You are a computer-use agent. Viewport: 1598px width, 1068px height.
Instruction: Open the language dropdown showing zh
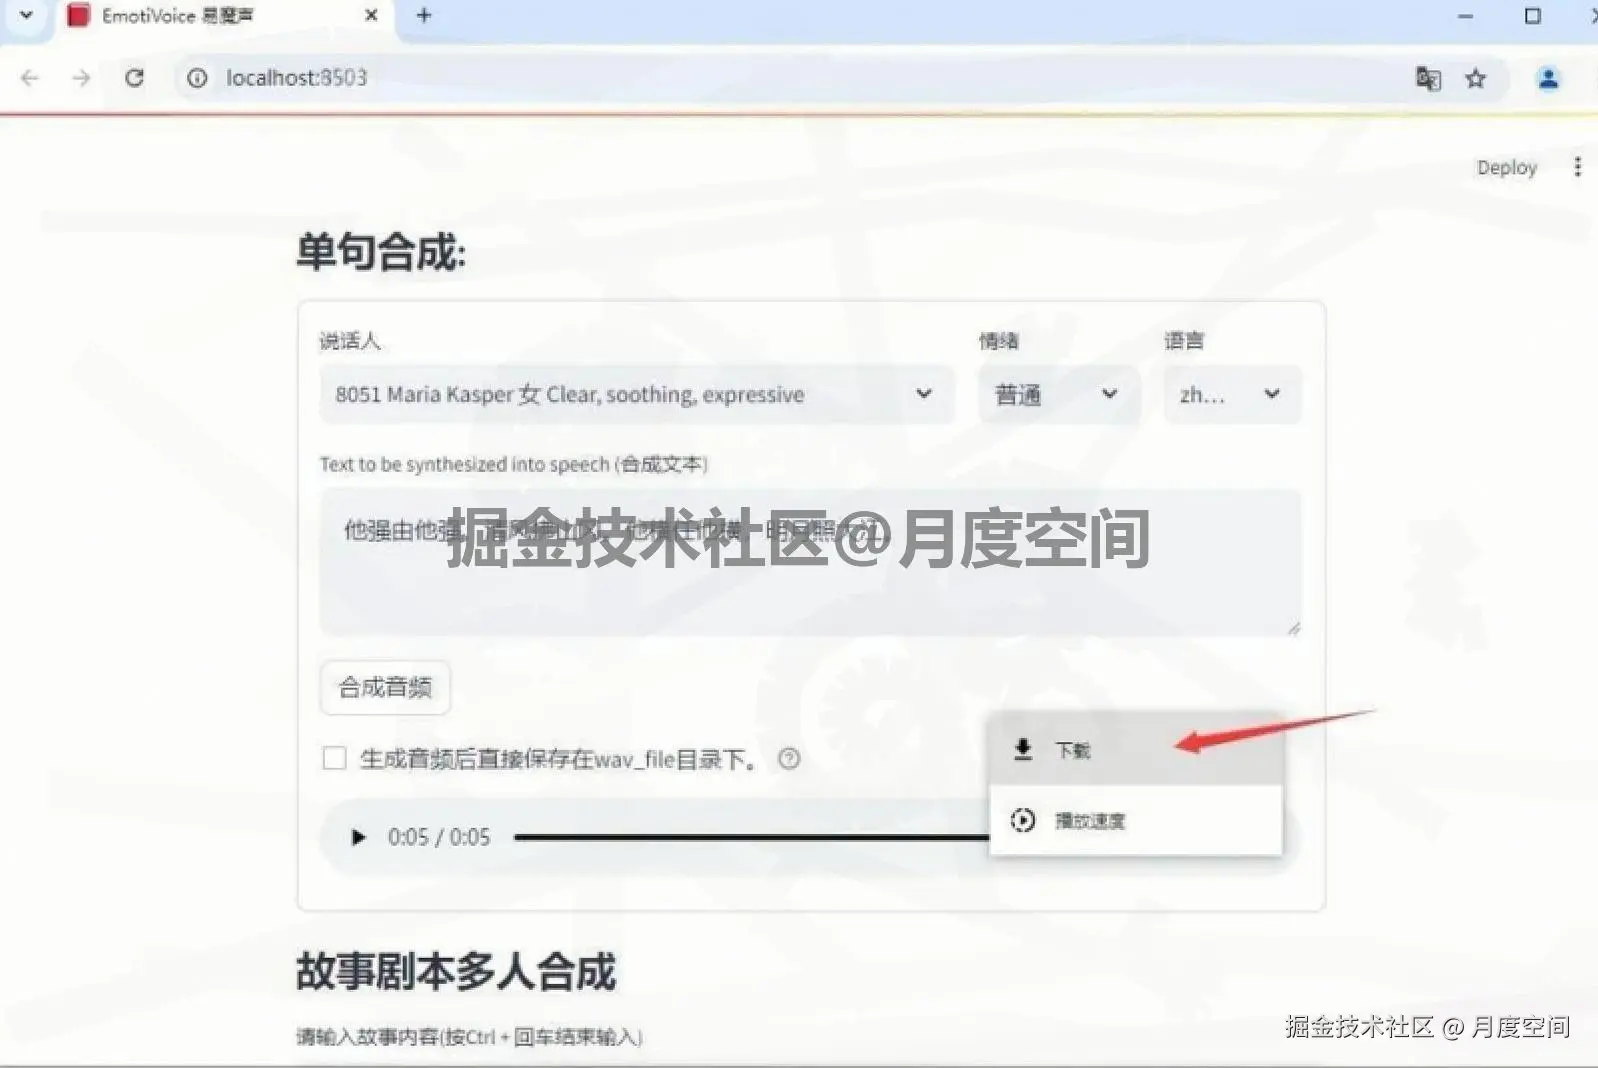(x=1232, y=394)
